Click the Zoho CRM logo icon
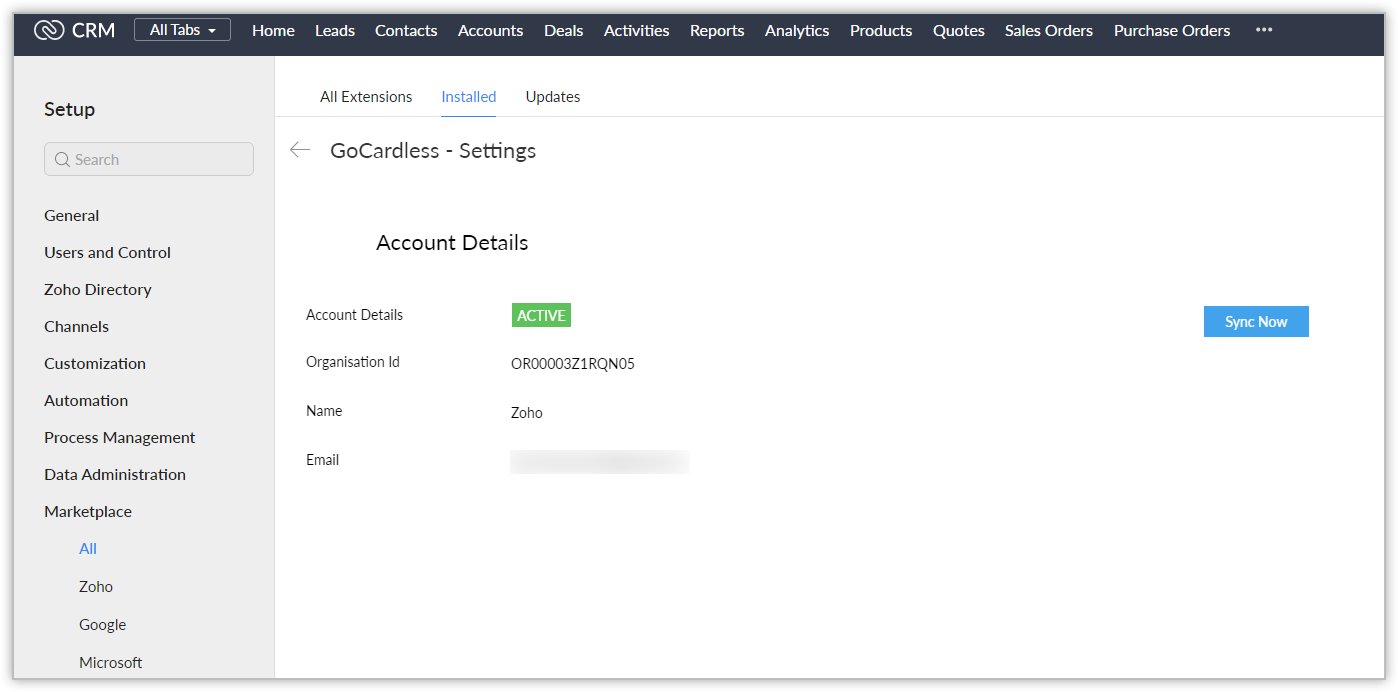This screenshot has height=692, width=1398. [49, 30]
